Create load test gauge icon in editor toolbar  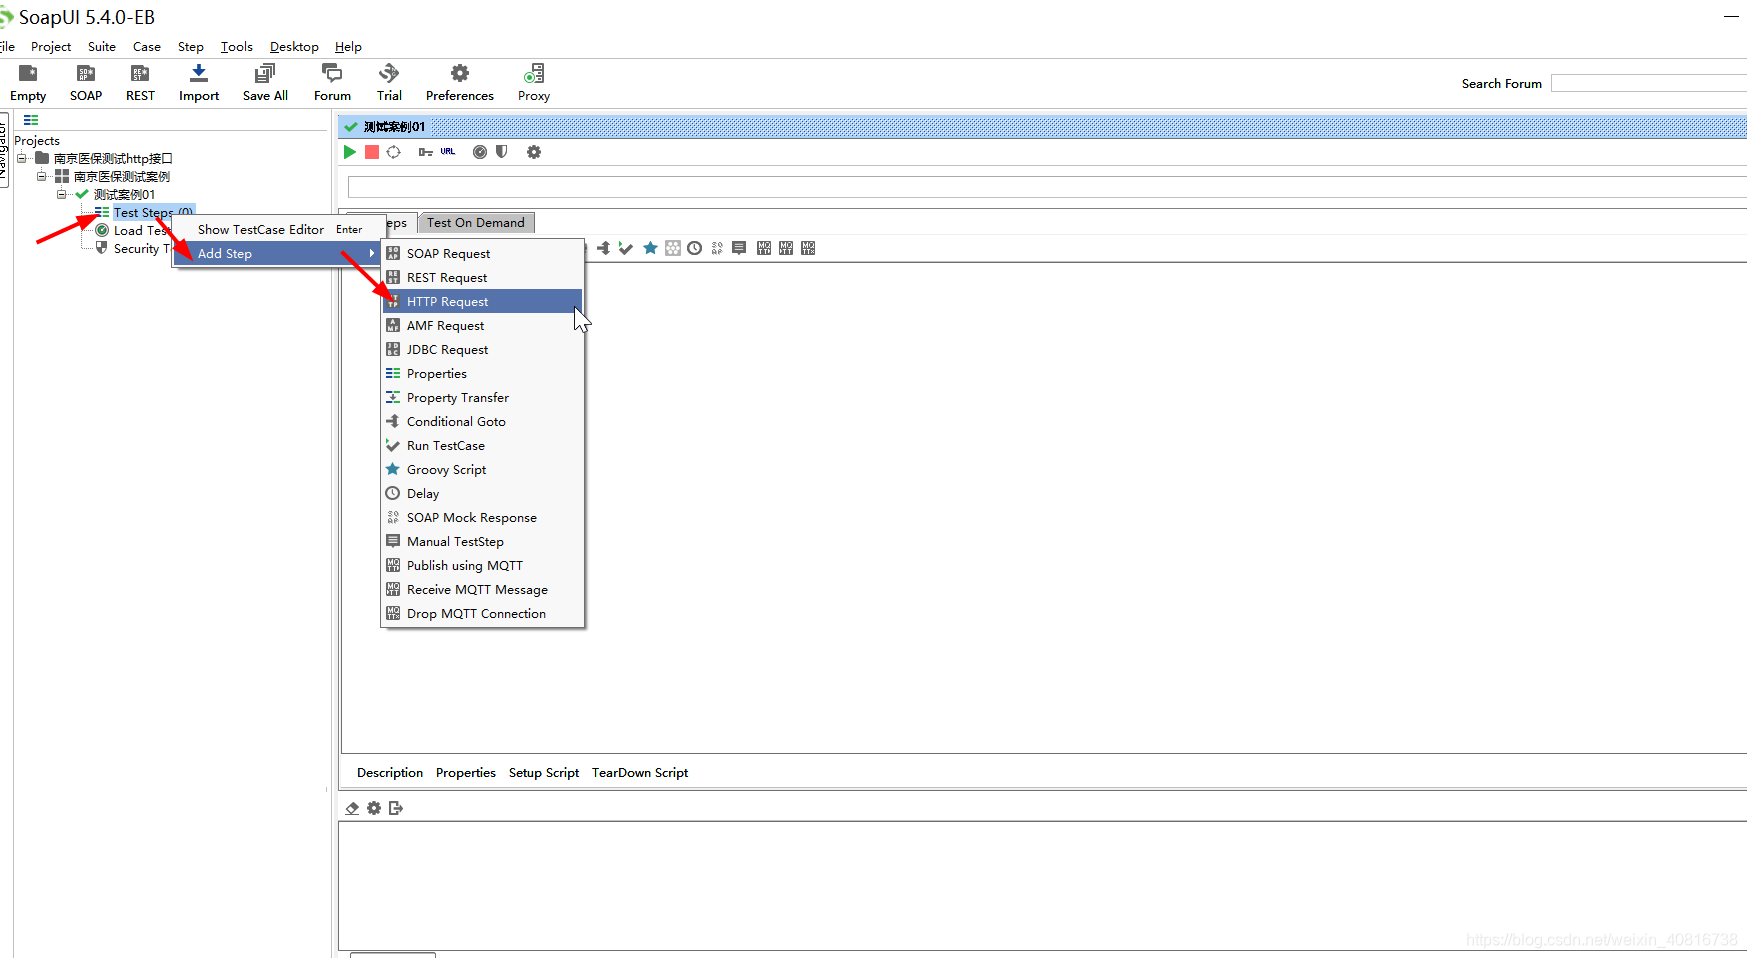click(480, 152)
